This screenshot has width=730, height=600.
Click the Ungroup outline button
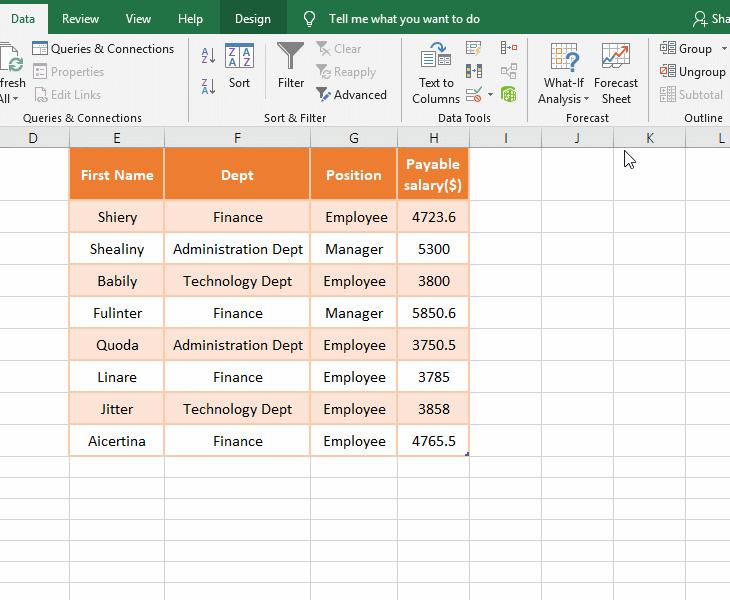point(693,72)
